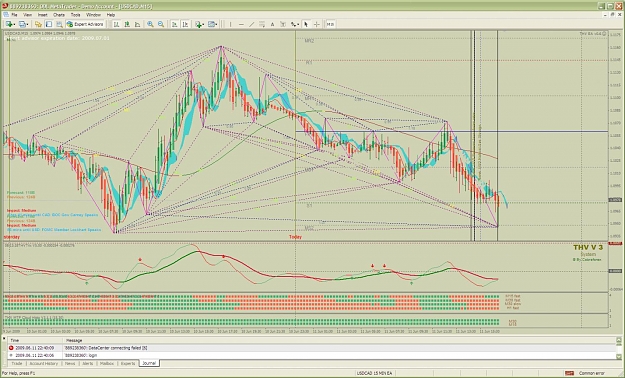Expand the Indicators dropdown arrow
This screenshot has width=625, height=378.
tap(204, 25)
